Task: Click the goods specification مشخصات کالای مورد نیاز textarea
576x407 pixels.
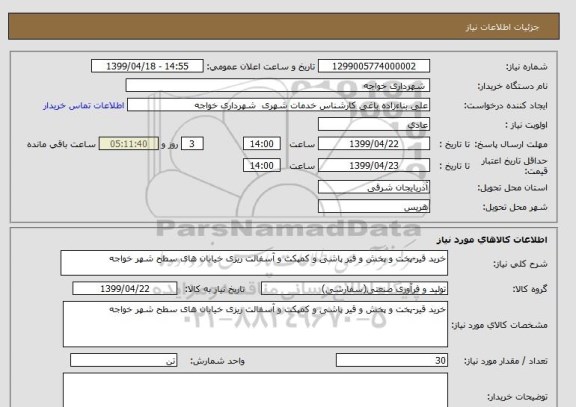Action: [x=255, y=324]
